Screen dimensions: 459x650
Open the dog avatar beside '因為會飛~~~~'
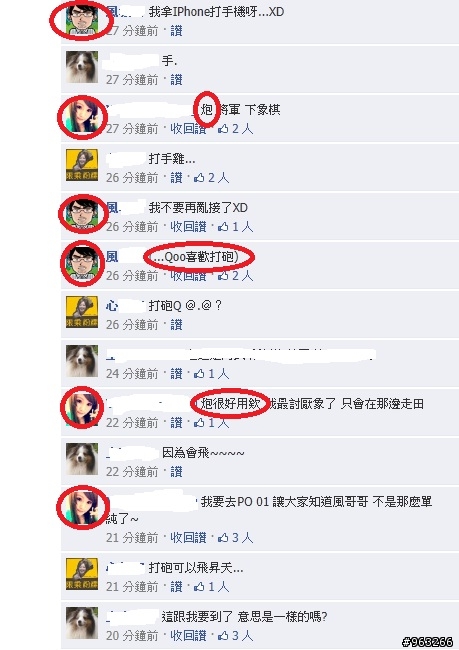click(82, 459)
